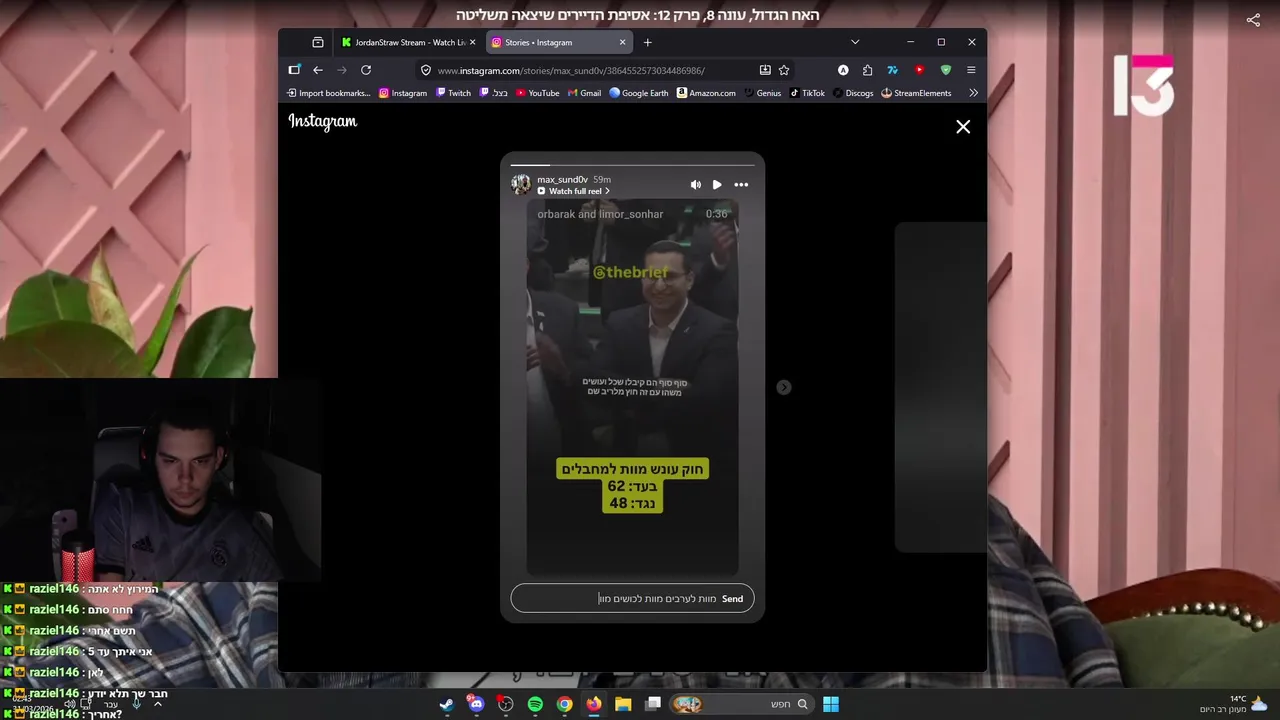The image size is (1280, 720).
Task: Open Firefox from the taskbar
Action: (x=594, y=704)
